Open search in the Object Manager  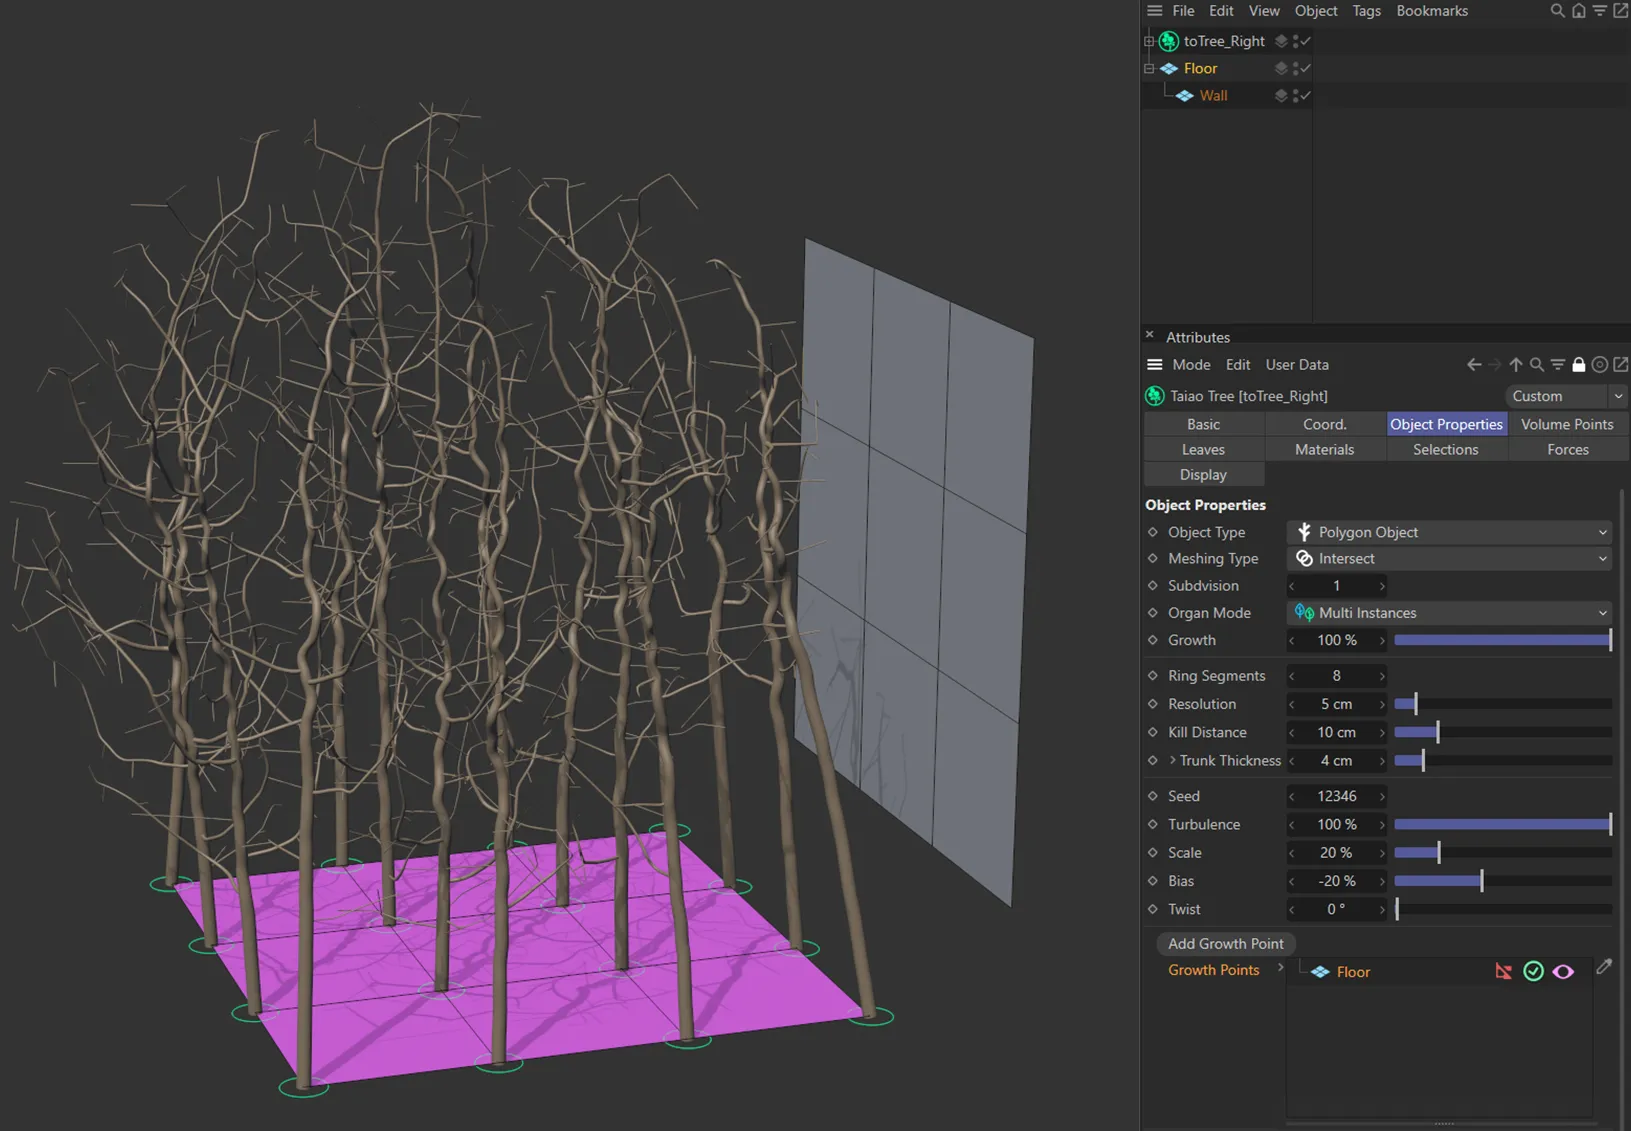point(1556,11)
